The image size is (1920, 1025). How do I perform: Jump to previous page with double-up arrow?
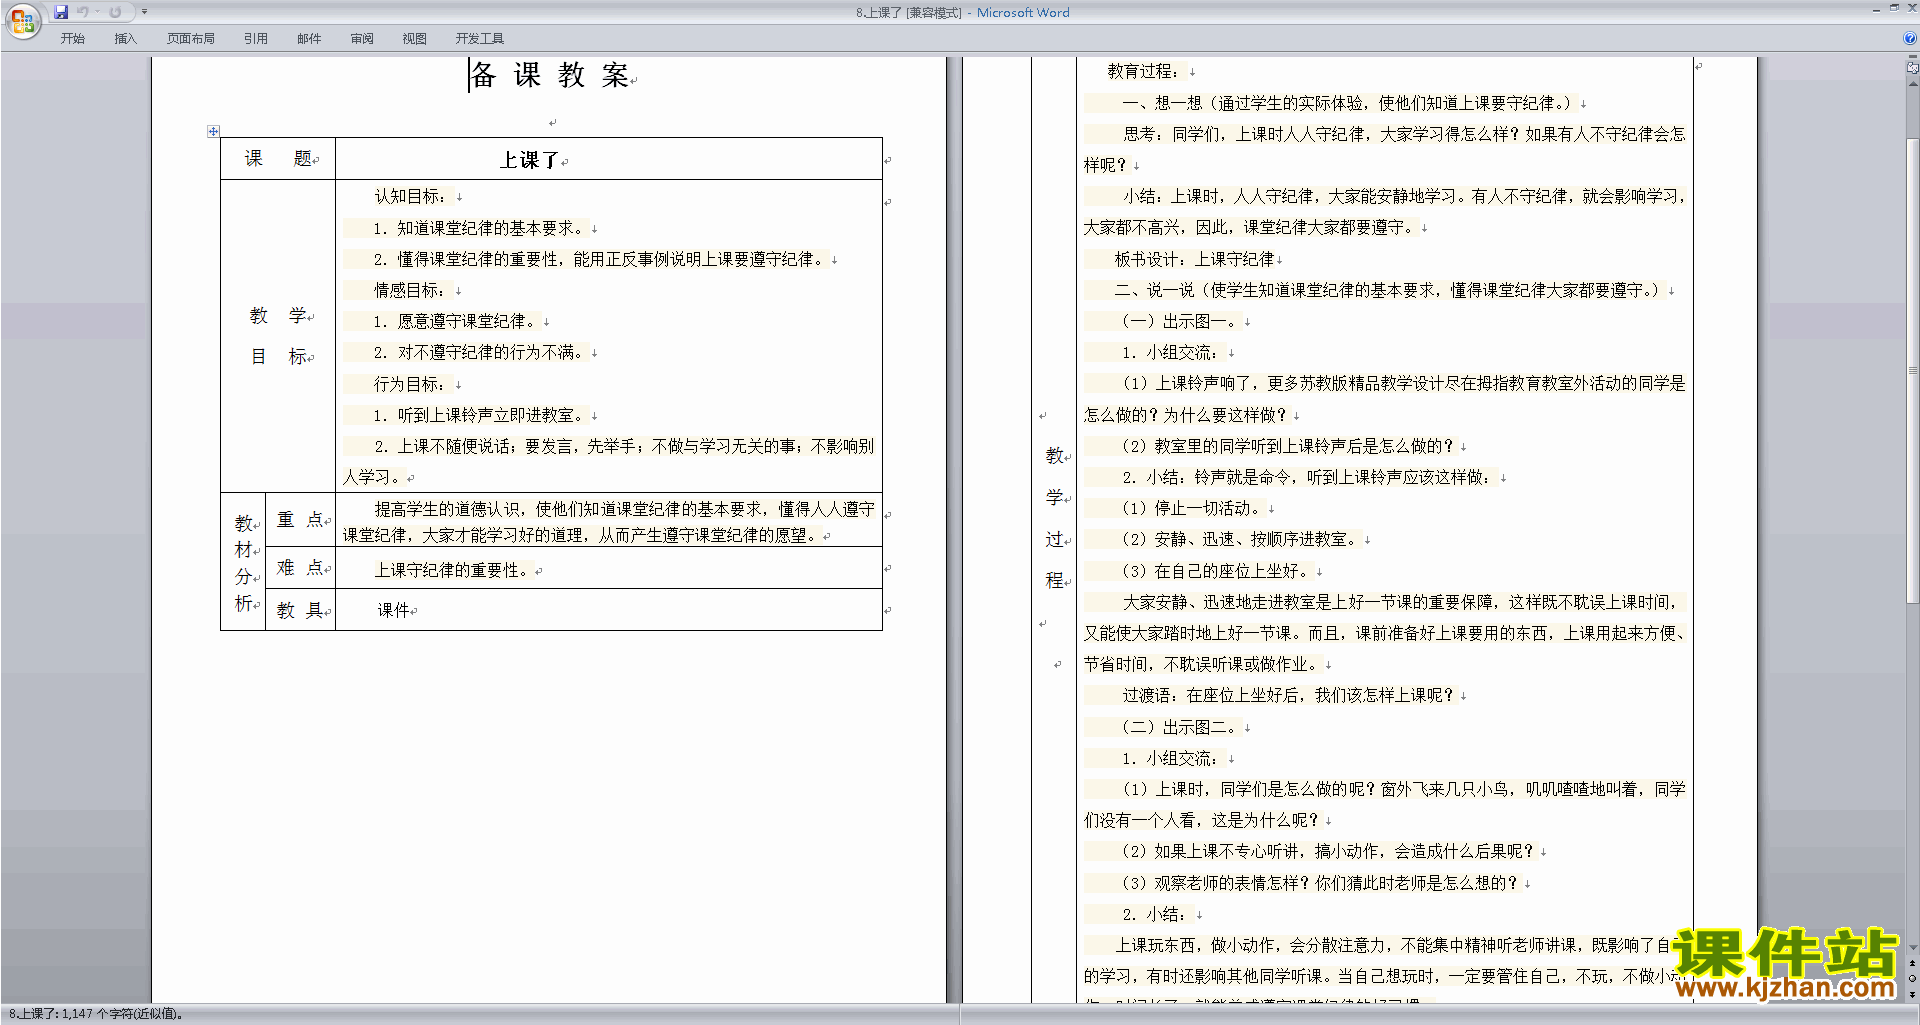pyautogui.click(x=1913, y=963)
